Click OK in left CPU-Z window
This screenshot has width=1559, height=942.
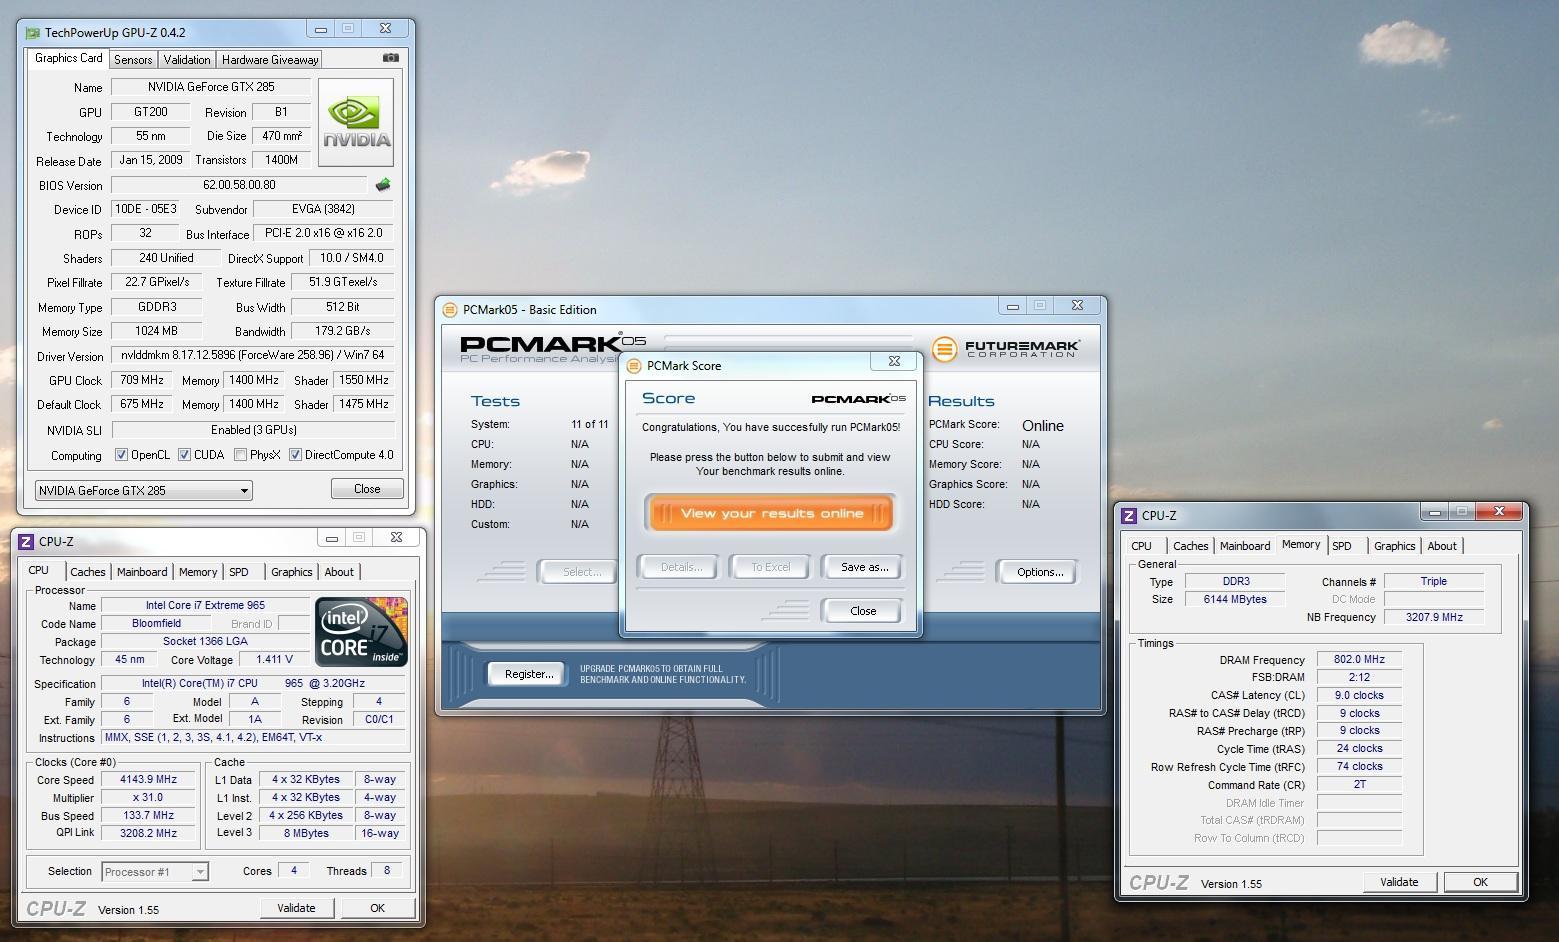(x=377, y=908)
